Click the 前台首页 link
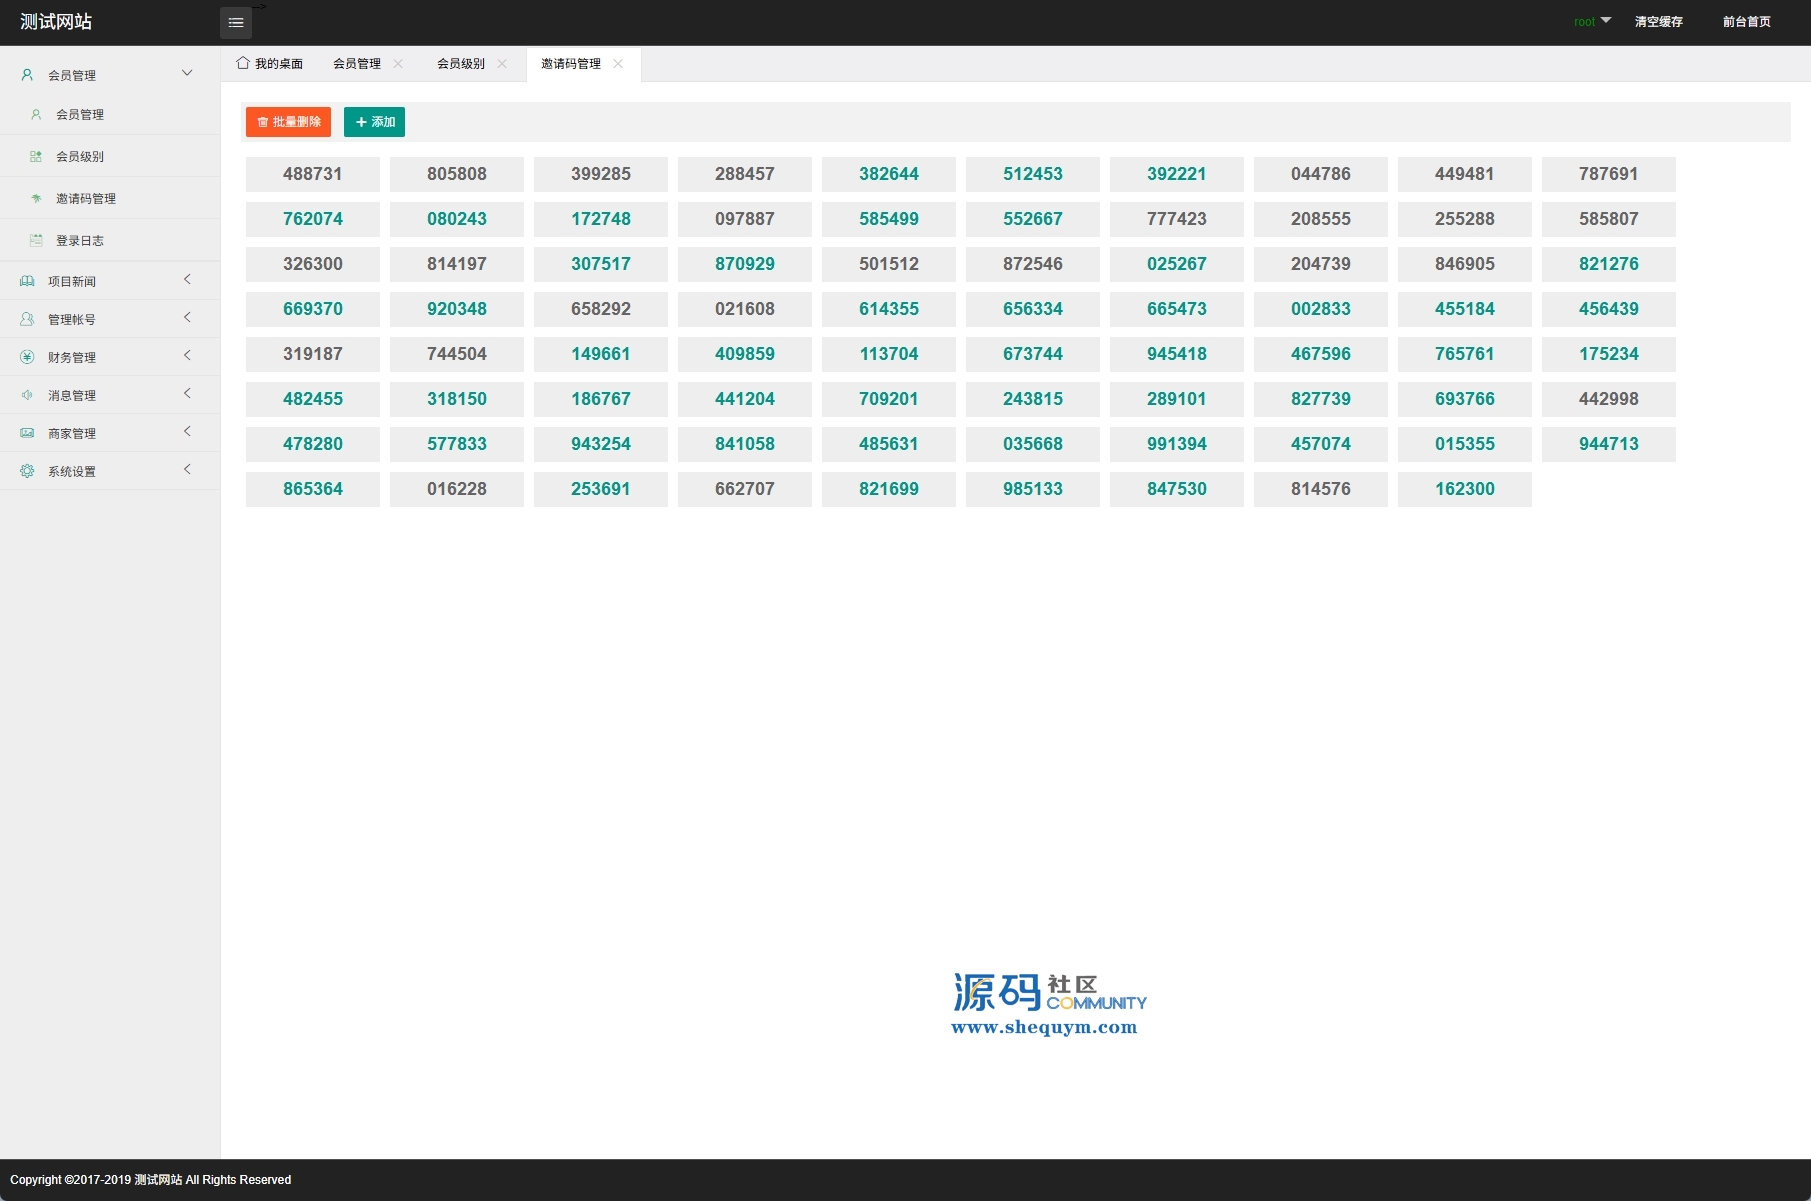Screen dimensions: 1811x1201 [x=1746, y=21]
